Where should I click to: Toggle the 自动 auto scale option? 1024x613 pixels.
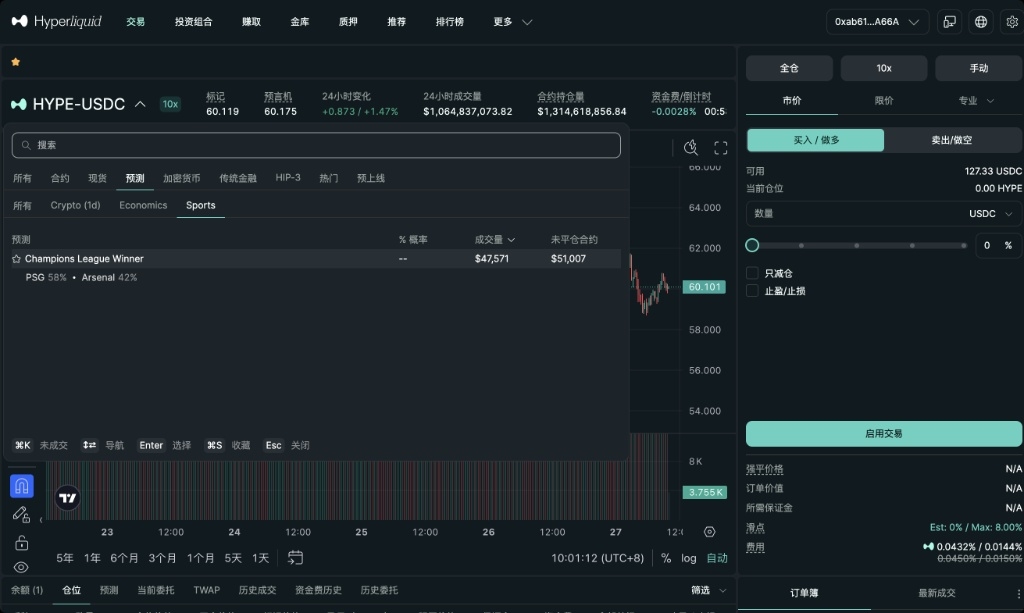point(717,558)
